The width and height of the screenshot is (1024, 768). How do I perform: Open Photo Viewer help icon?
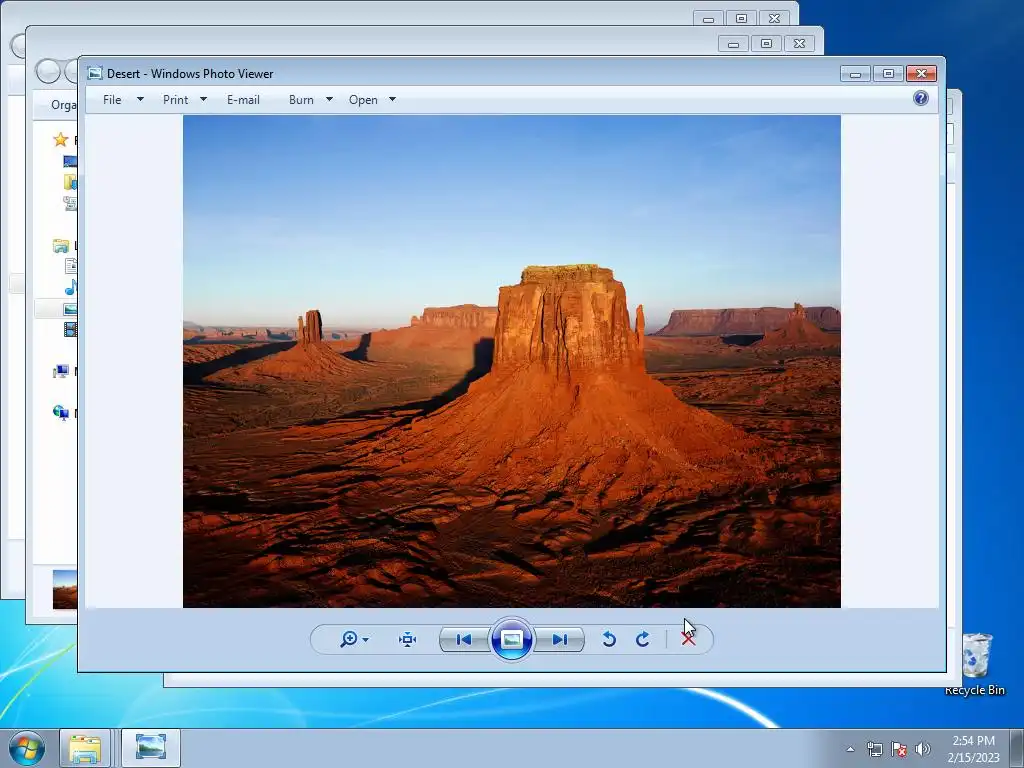coord(921,99)
